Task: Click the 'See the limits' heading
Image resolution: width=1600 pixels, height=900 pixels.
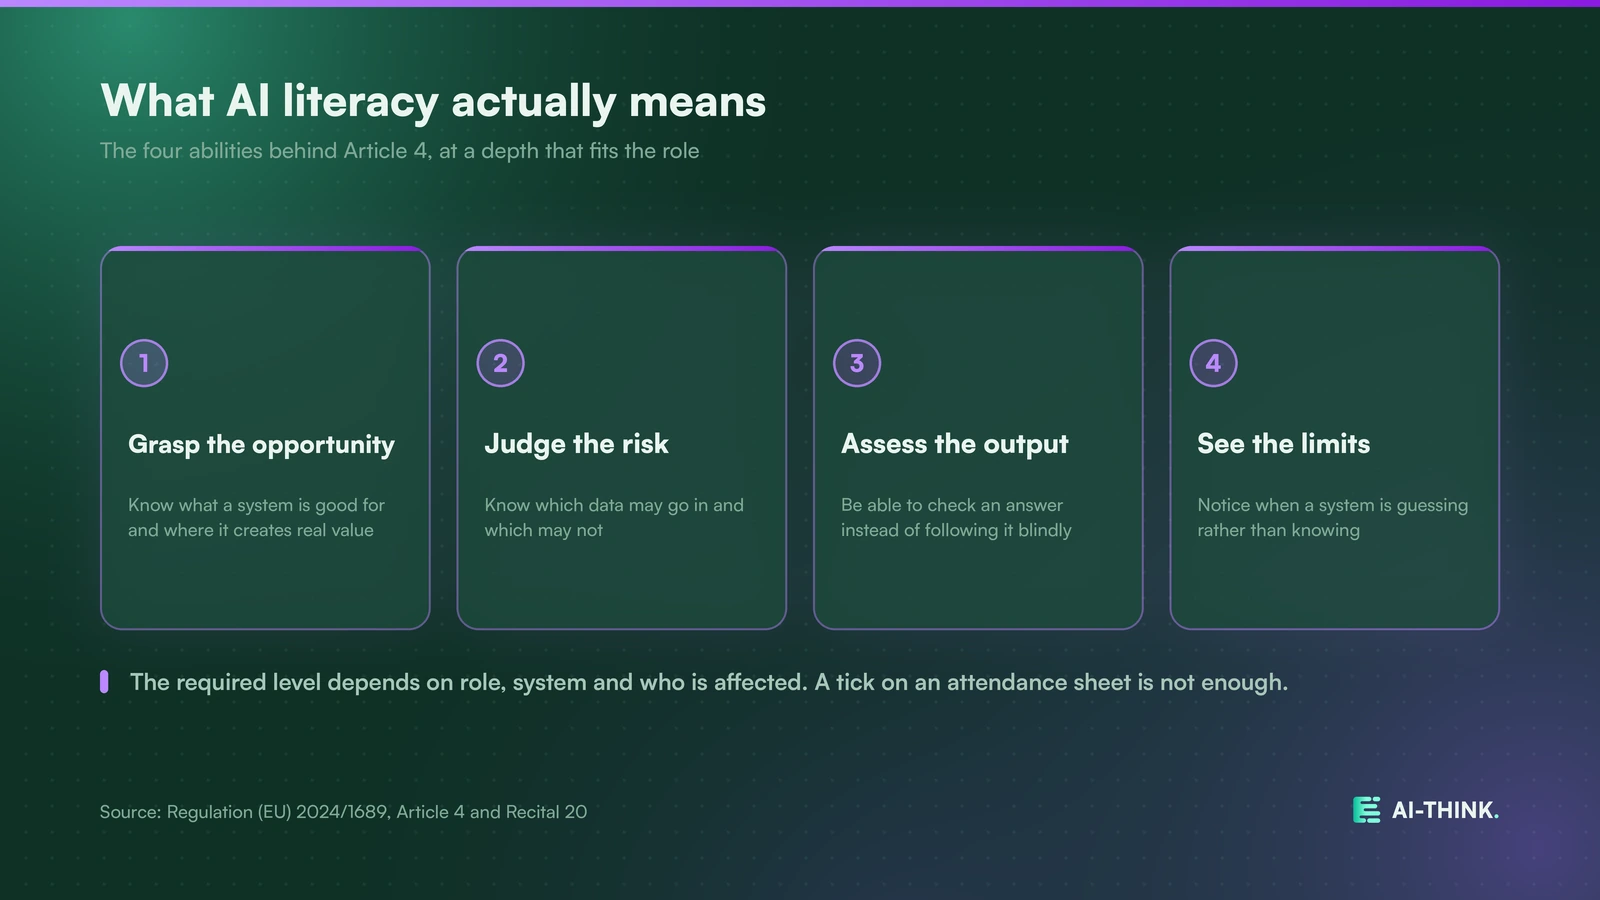Action: pyautogui.click(x=1284, y=444)
